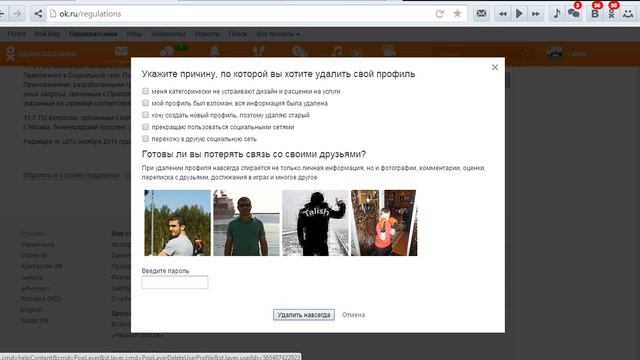Select 'Русский' language link
The width and height of the screenshot is (640, 360).
pos(32,233)
